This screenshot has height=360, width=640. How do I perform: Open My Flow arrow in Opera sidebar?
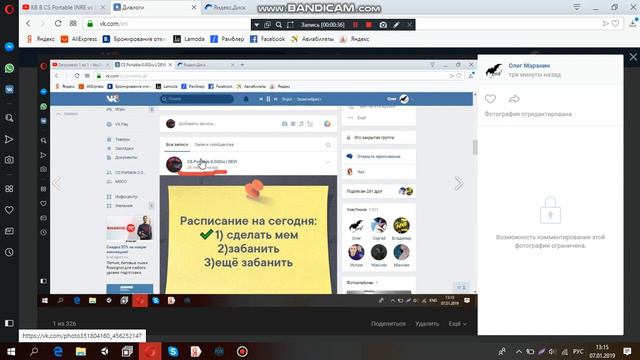tap(9, 140)
